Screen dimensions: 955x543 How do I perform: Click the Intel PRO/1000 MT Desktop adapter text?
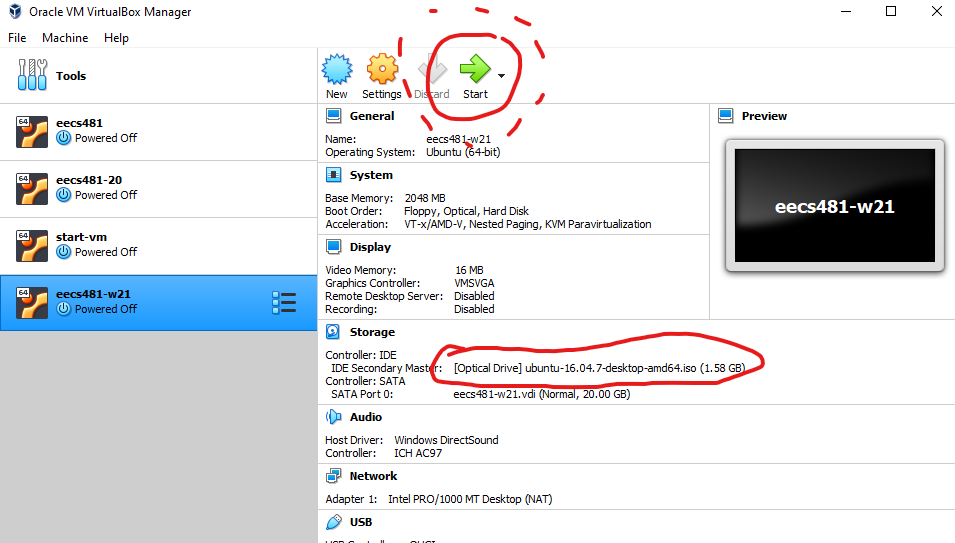pos(470,499)
